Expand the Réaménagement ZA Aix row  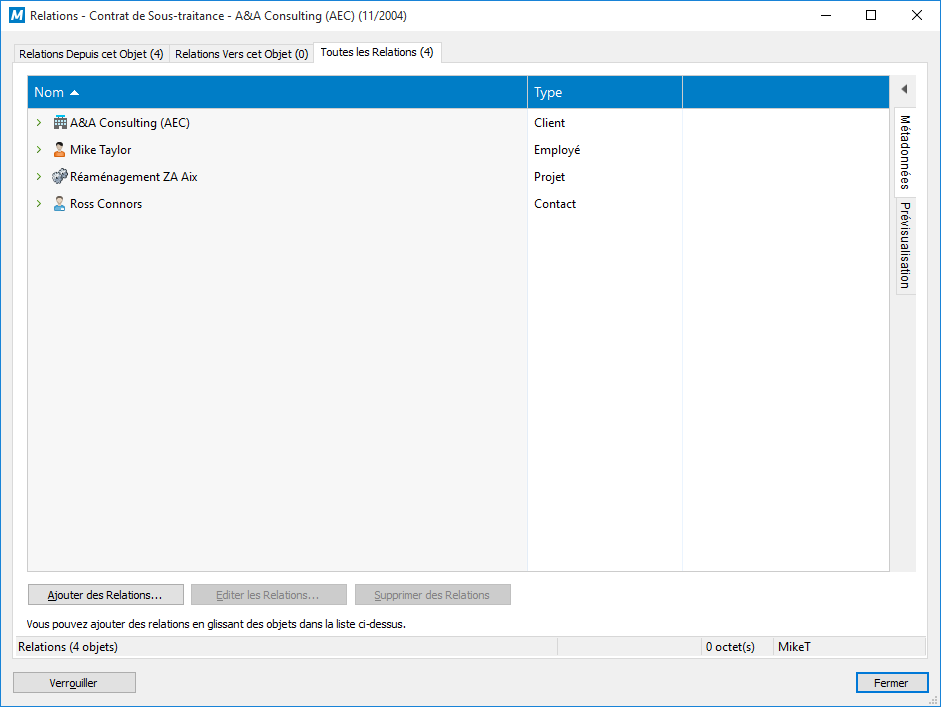click(39, 177)
